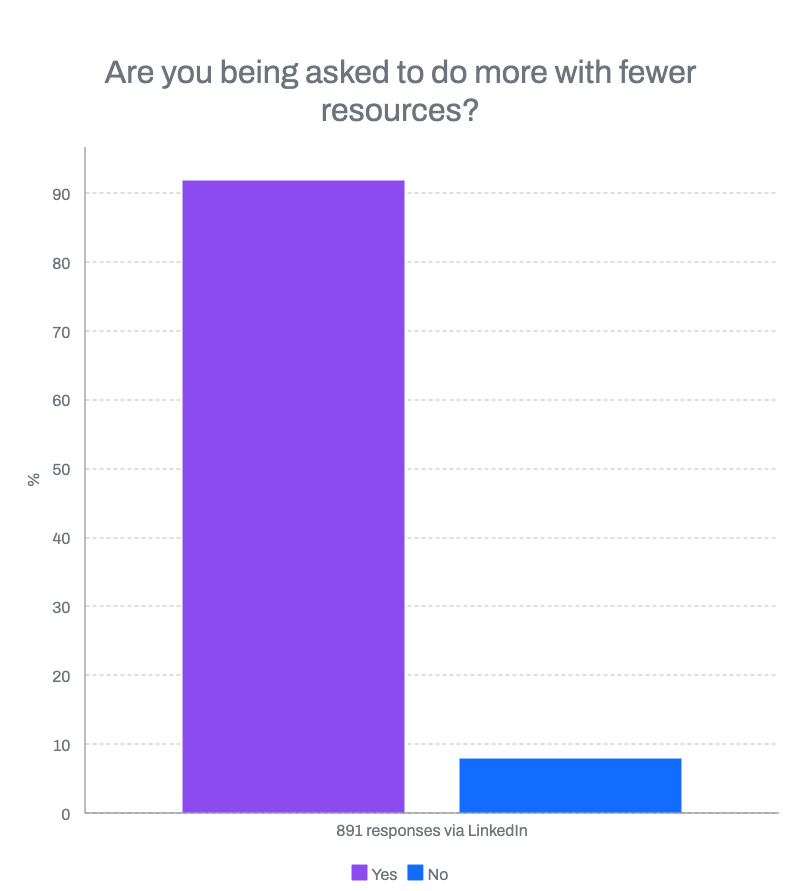Click the 50 y-axis tick label
Screen dimensions: 799x891
(62, 470)
